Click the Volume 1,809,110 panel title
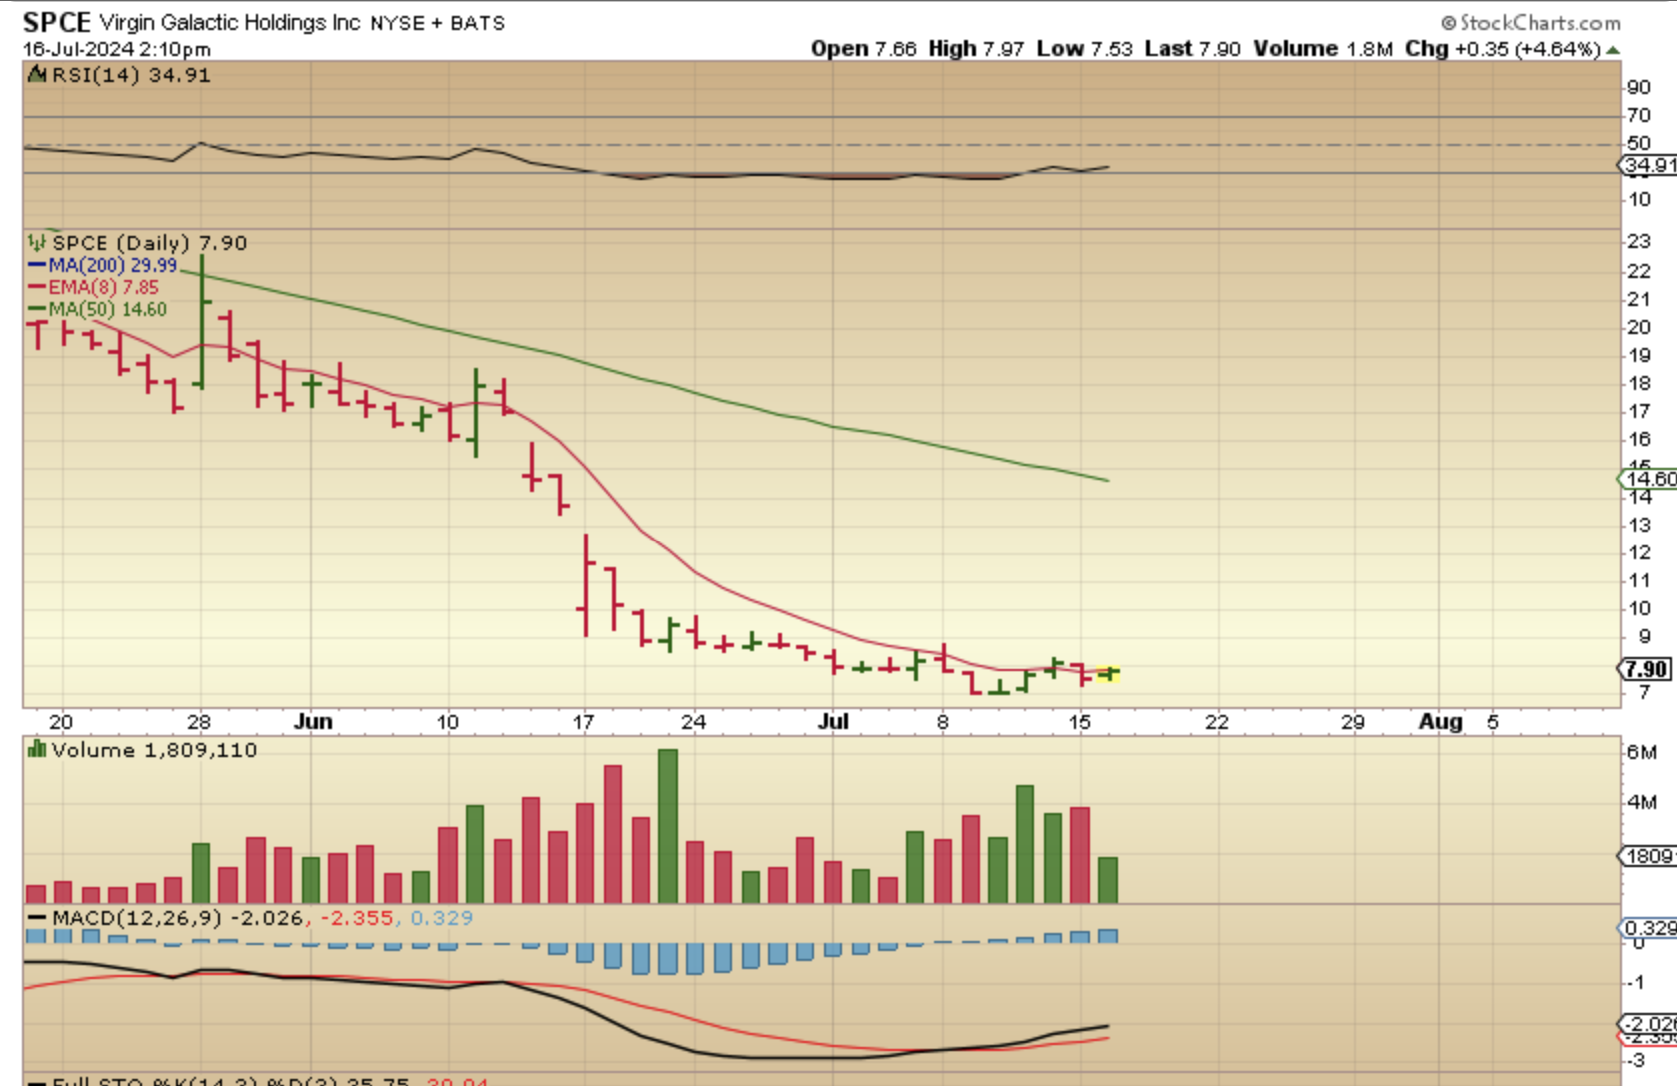 point(154,750)
